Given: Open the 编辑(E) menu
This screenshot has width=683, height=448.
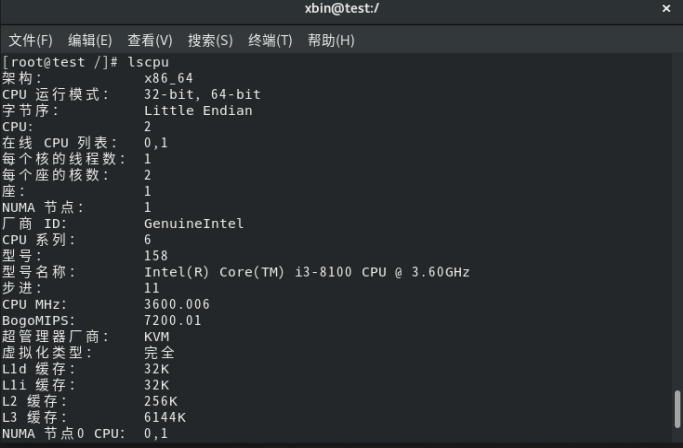Looking at the screenshot, I should click(x=90, y=40).
